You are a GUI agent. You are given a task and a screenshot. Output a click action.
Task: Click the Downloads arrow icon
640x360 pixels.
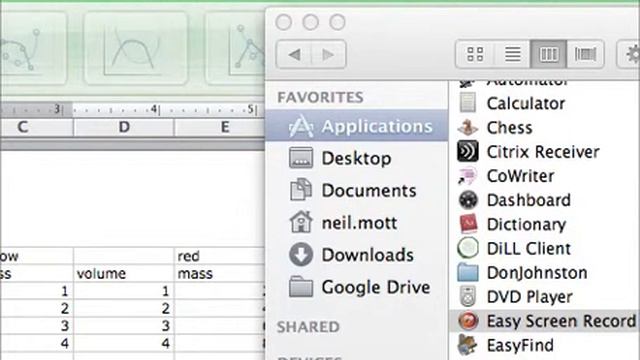[301, 254]
